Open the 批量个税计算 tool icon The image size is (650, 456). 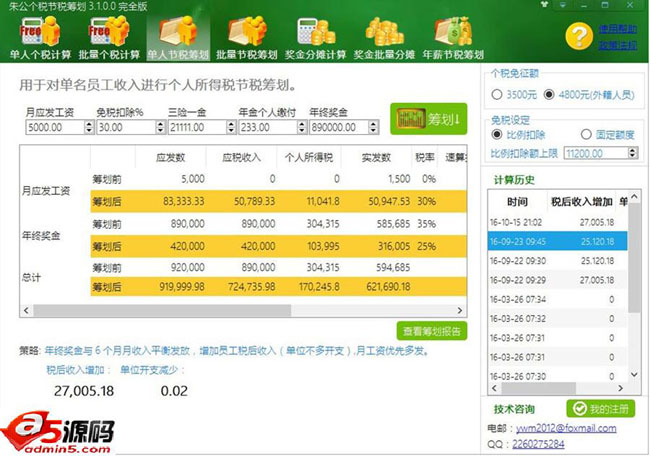[109, 38]
